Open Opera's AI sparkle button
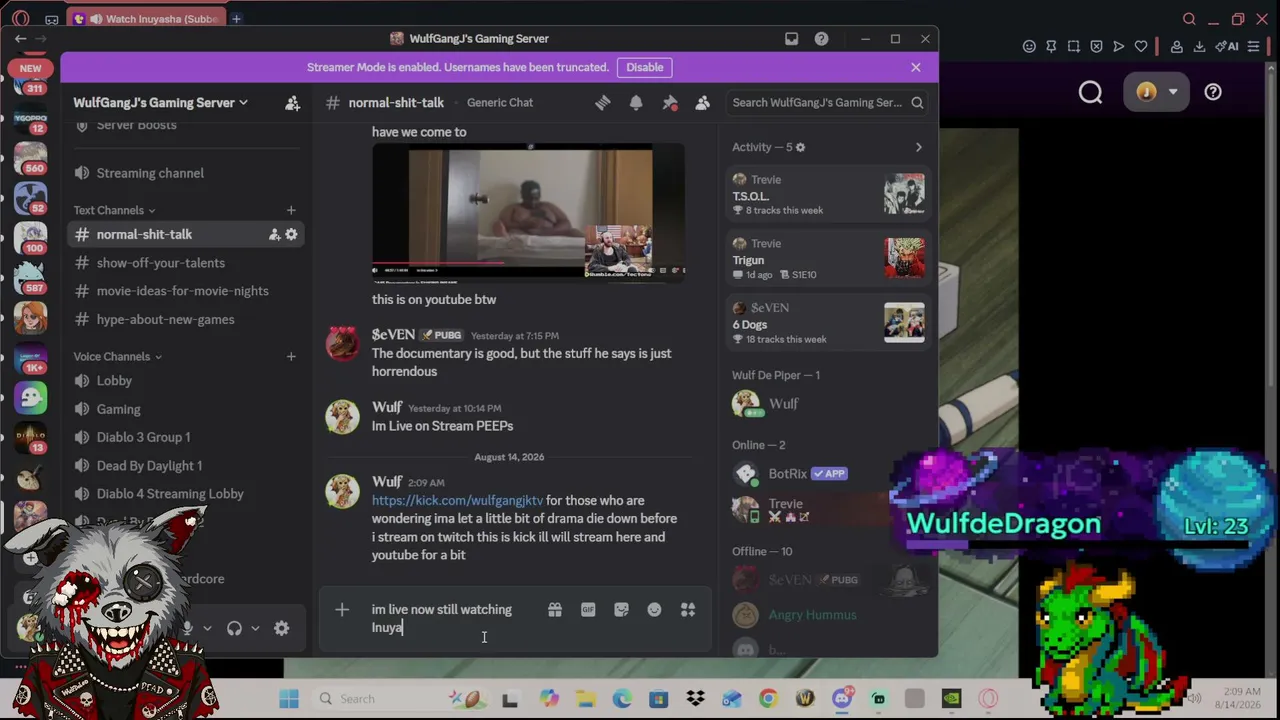1280x720 pixels. [x=1226, y=46]
